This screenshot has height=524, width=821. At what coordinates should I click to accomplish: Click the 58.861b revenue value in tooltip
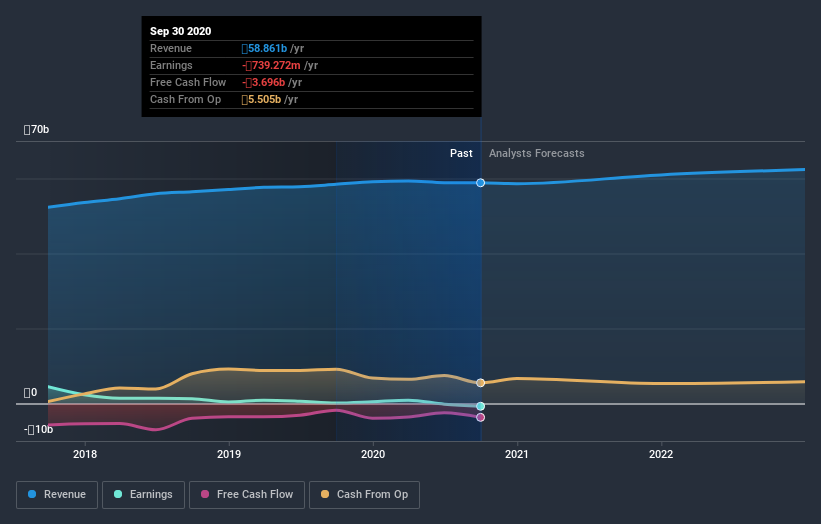click(264, 48)
